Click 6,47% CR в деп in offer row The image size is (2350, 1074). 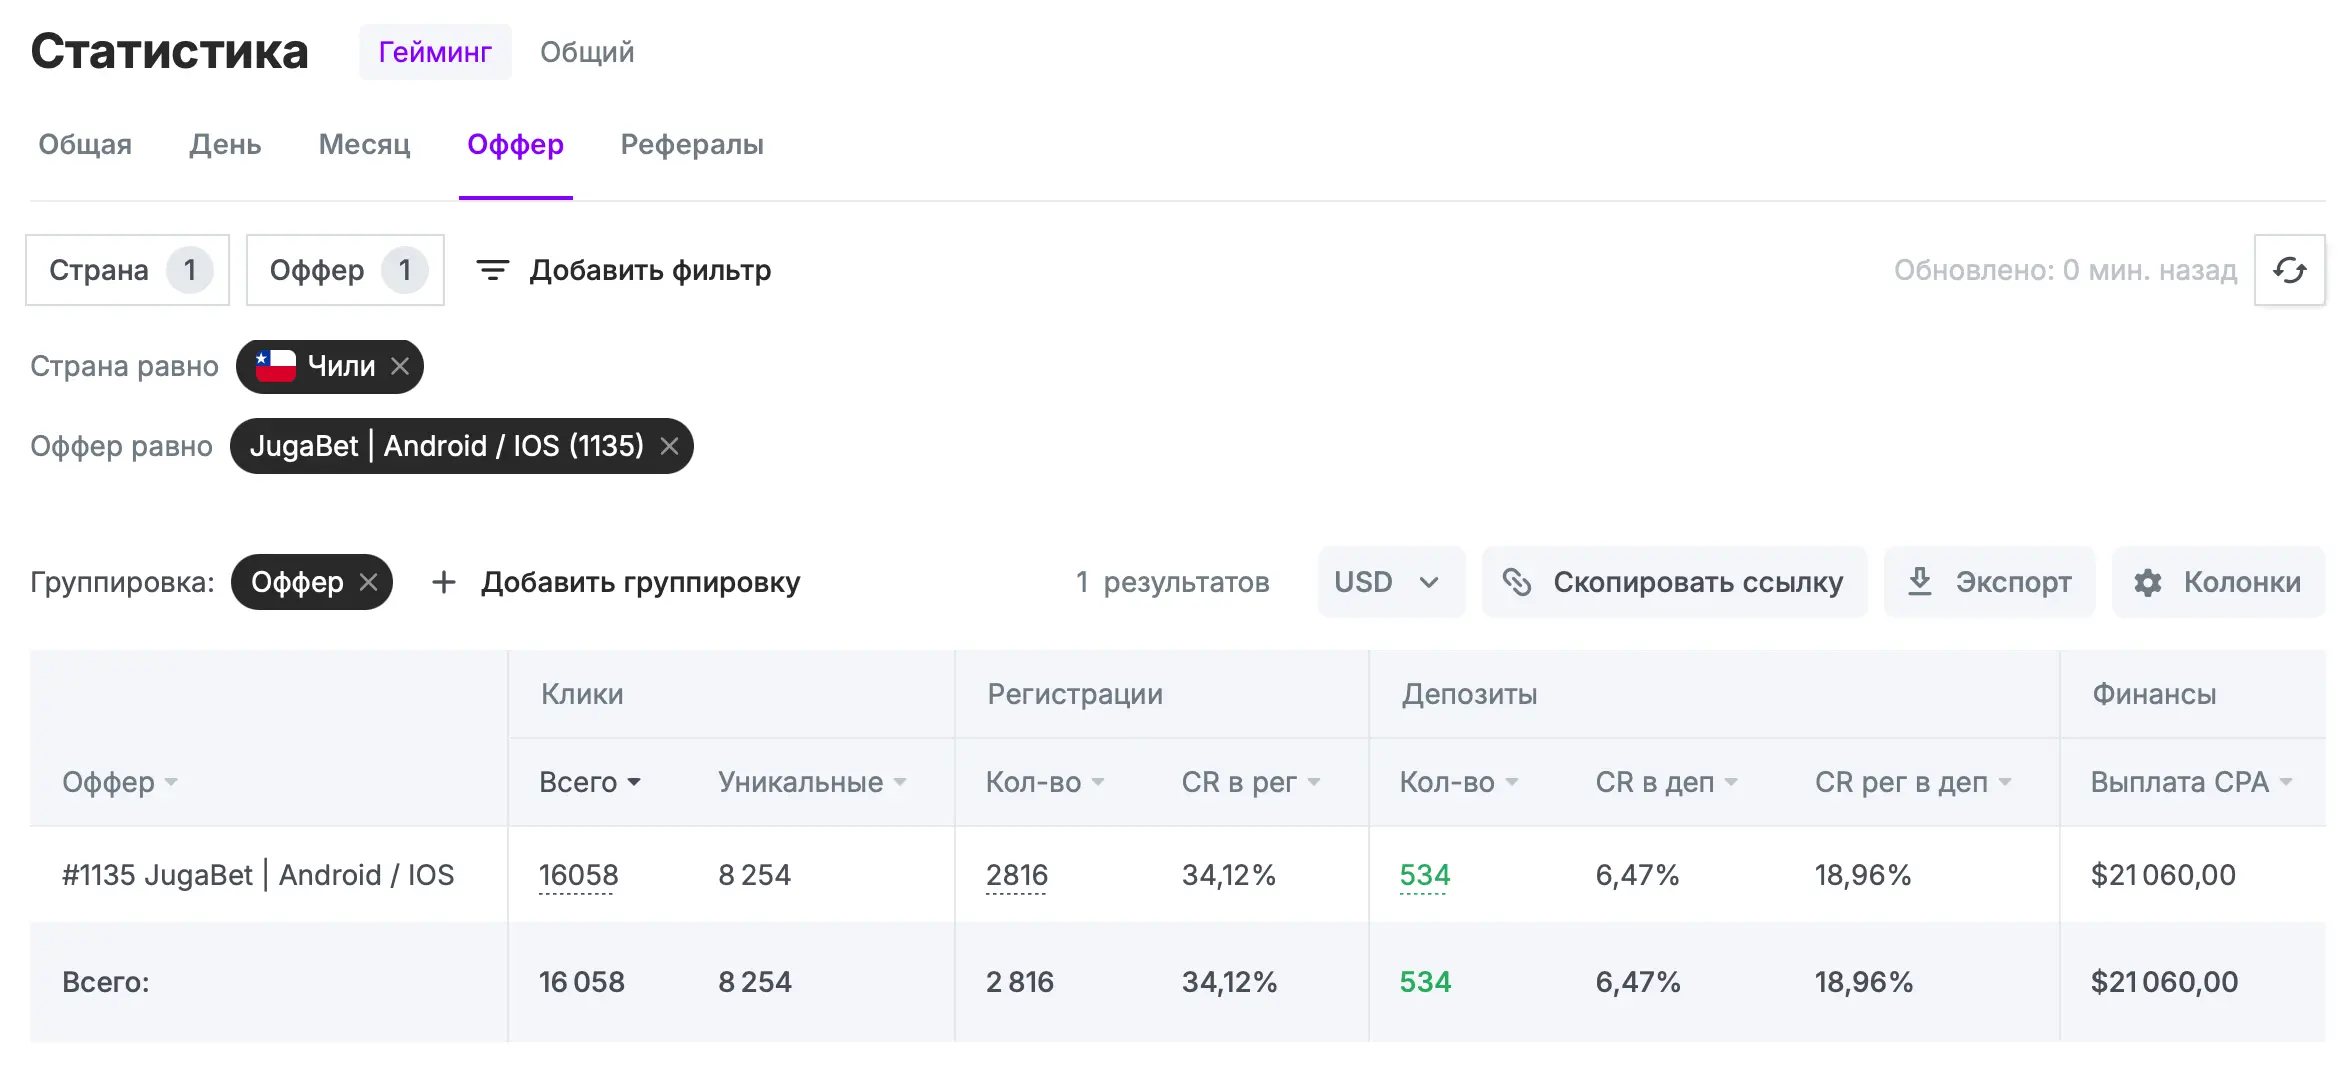coord(1637,875)
